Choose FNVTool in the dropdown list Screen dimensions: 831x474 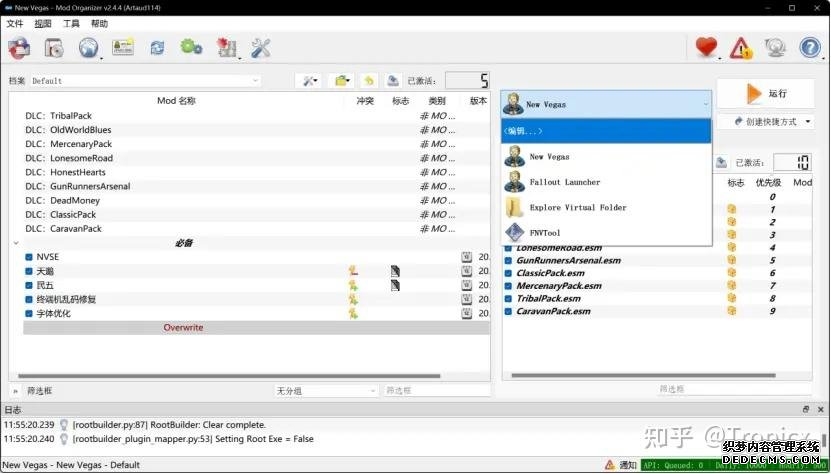point(545,233)
